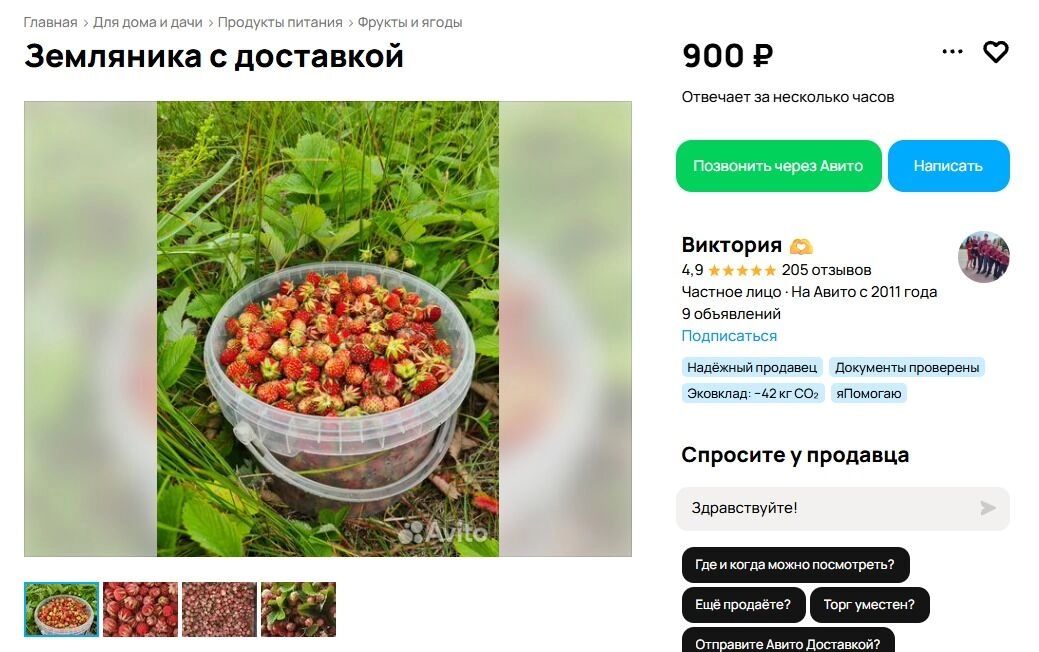
Task: Click the Написать button
Action: (x=948, y=166)
